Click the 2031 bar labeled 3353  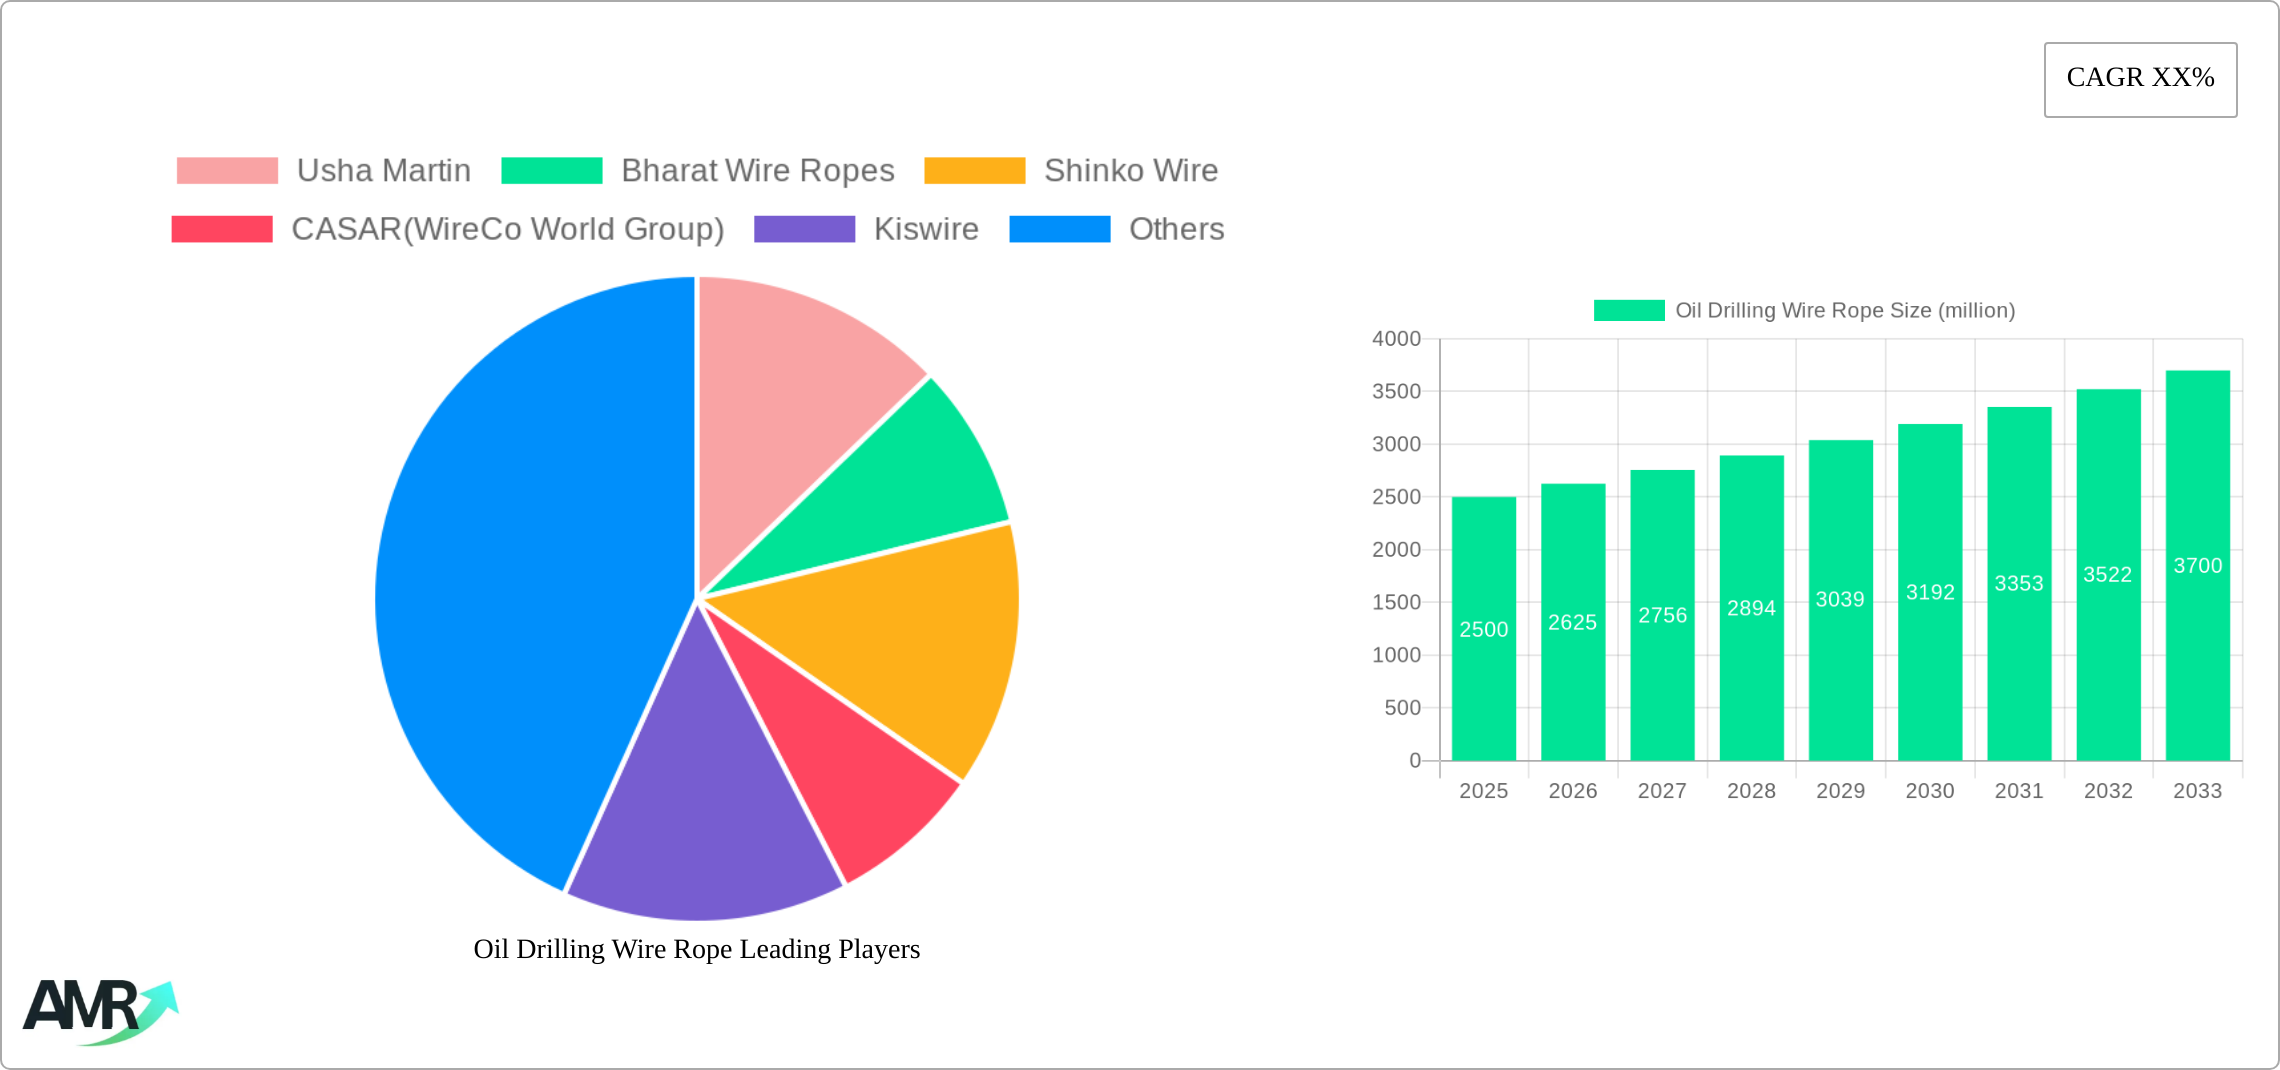tap(2018, 583)
